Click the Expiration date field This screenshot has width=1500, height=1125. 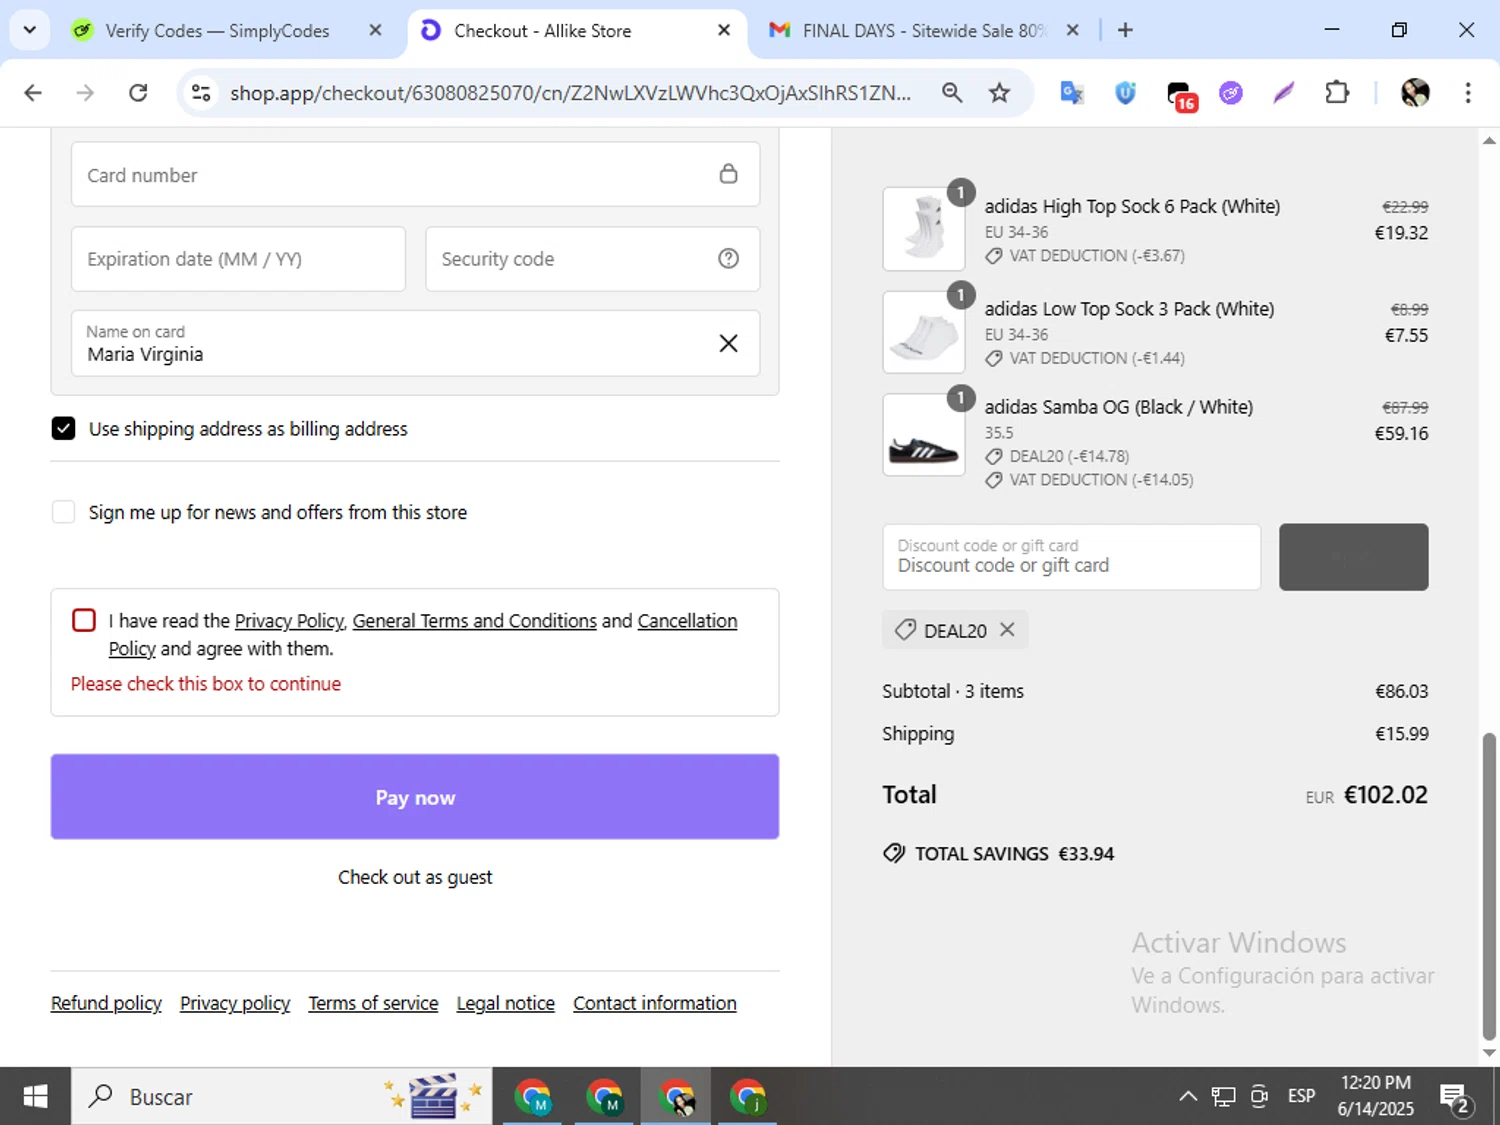pos(238,259)
